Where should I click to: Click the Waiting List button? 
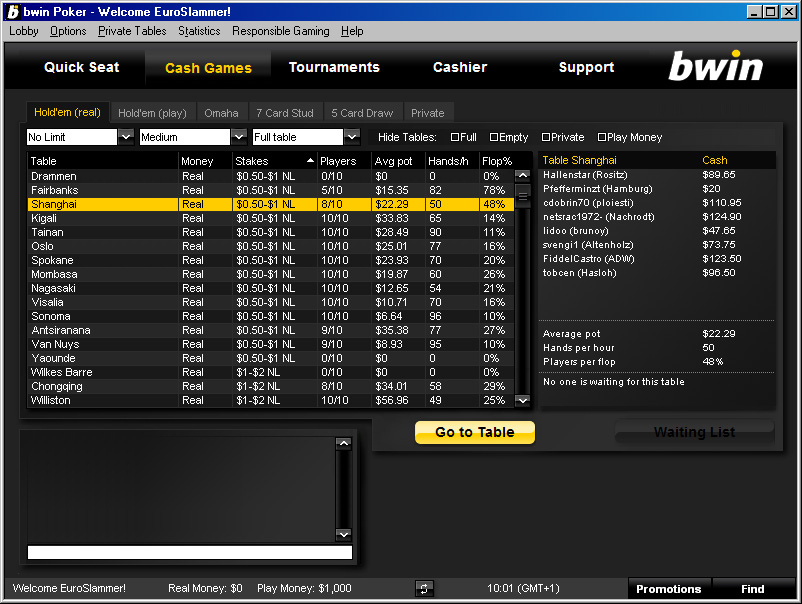pyautogui.click(x=694, y=432)
